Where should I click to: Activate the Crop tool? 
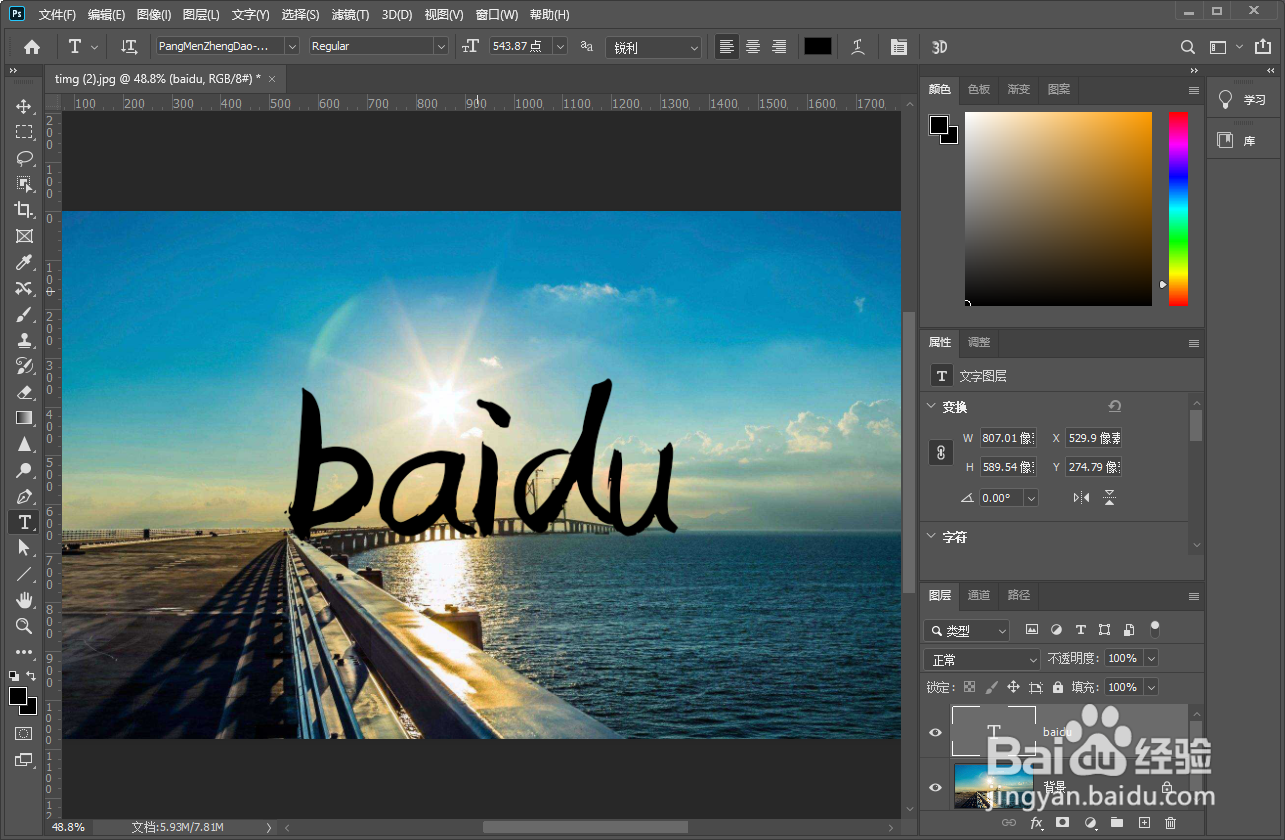click(24, 210)
